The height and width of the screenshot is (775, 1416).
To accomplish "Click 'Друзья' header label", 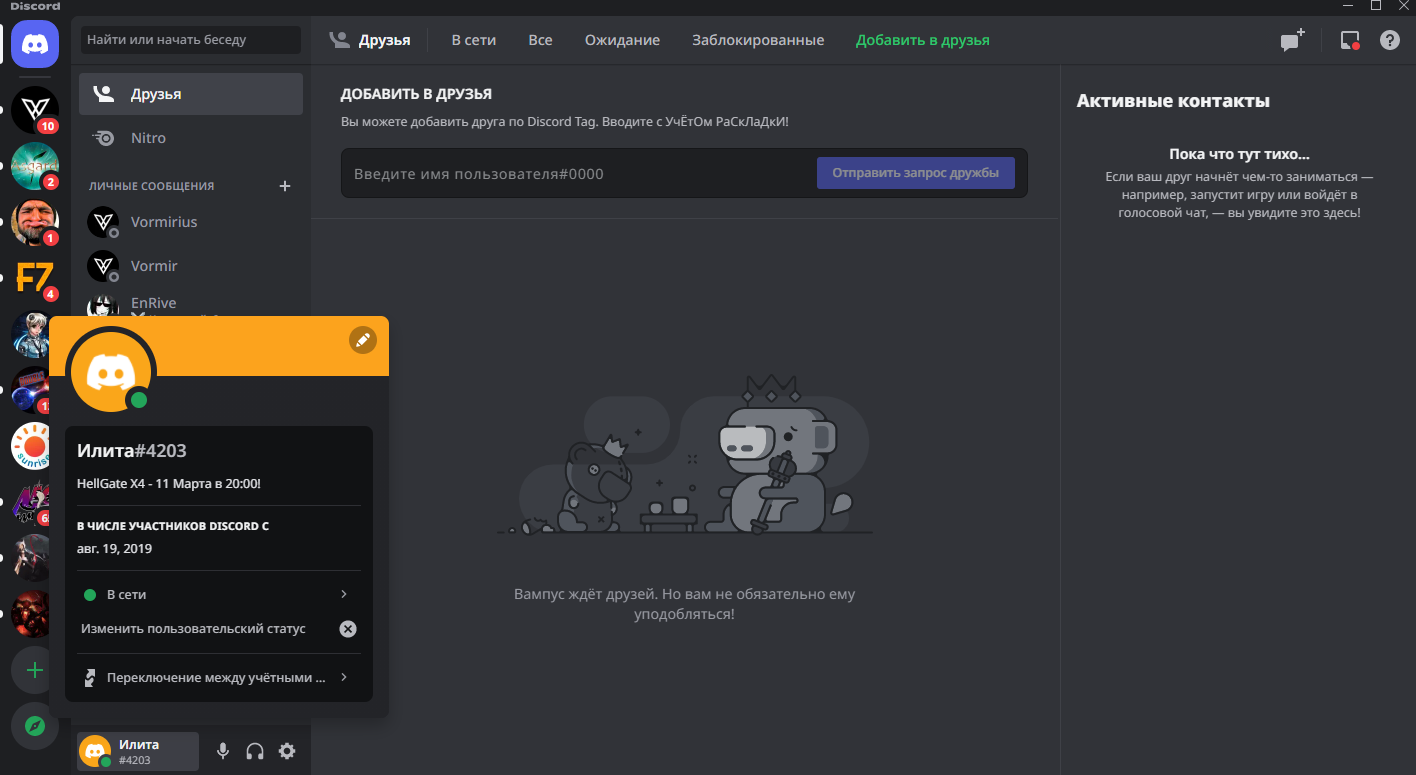I will click(x=385, y=40).
